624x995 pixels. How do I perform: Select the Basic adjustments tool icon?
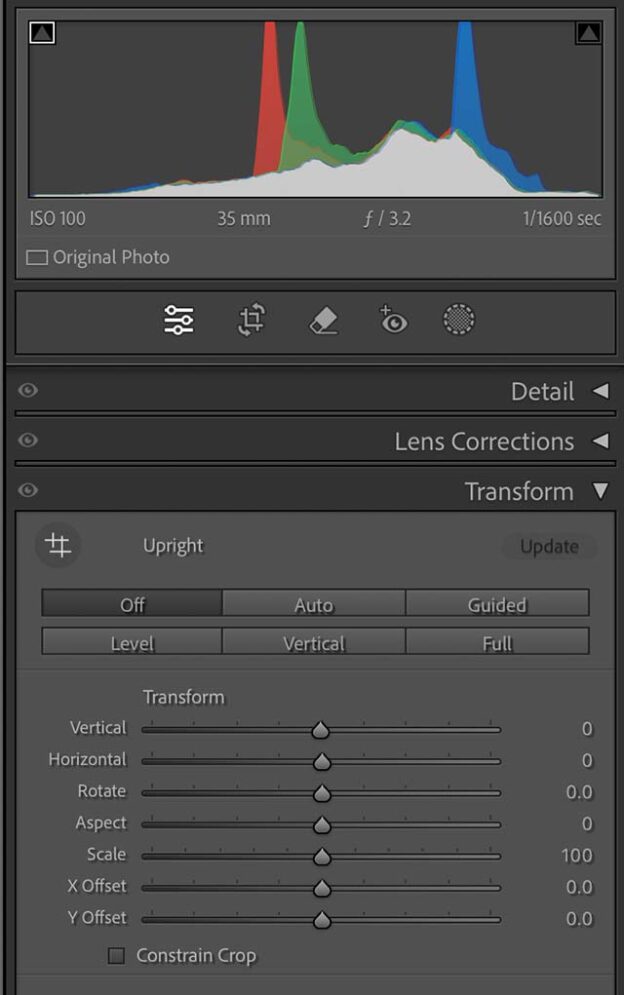[178, 318]
